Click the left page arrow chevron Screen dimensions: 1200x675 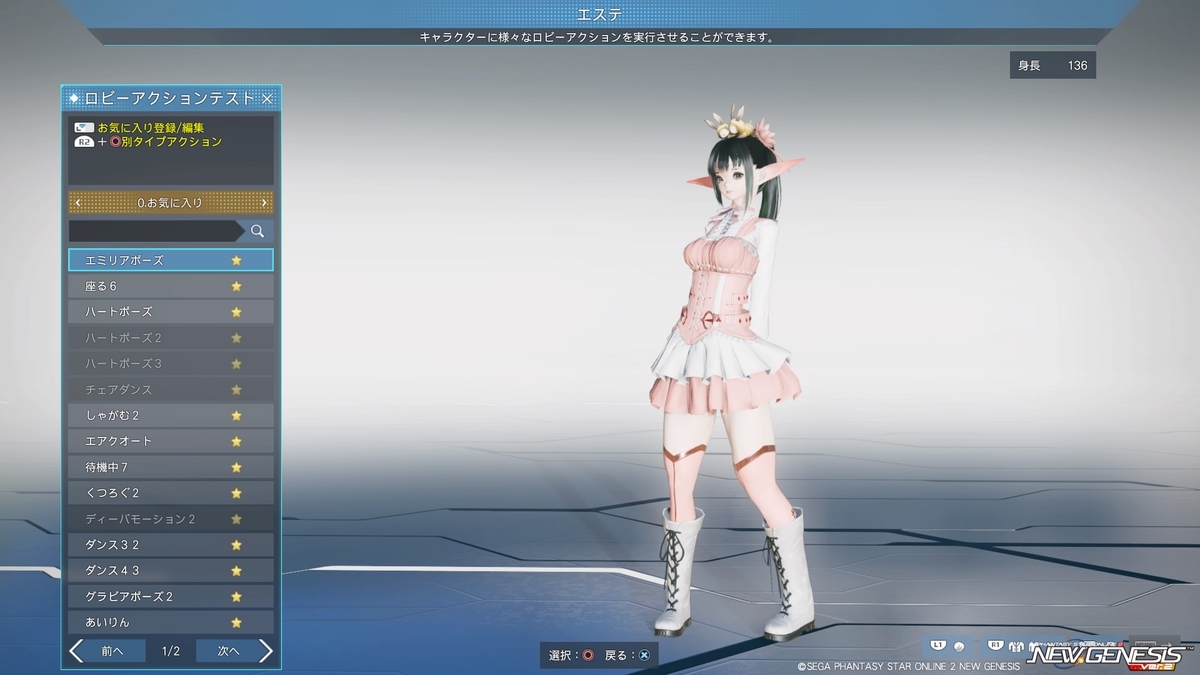[x=77, y=651]
